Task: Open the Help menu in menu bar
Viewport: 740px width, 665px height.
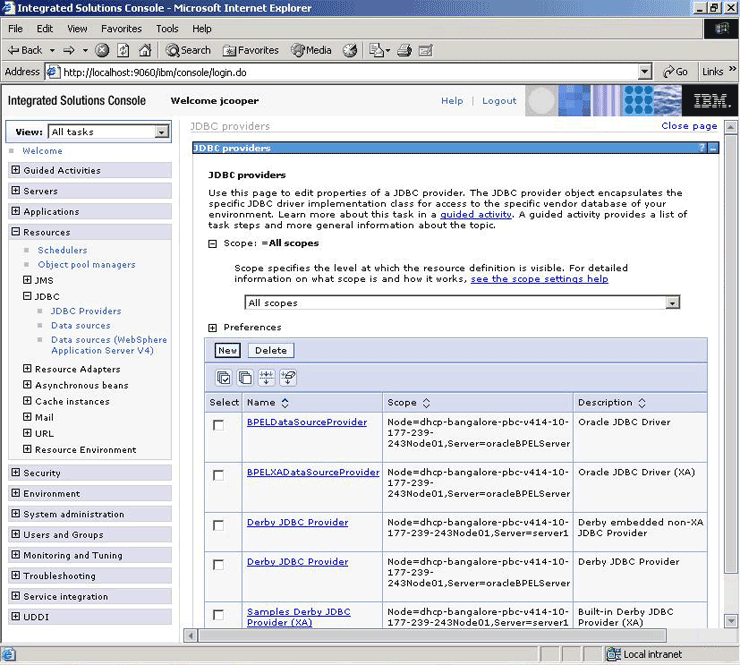Action: [x=202, y=29]
